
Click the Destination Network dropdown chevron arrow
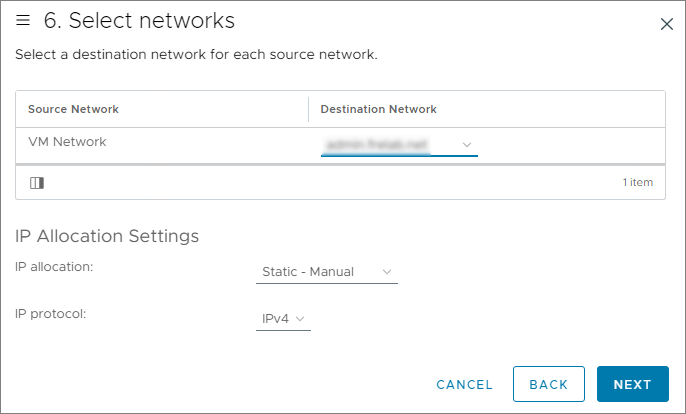pos(467,145)
